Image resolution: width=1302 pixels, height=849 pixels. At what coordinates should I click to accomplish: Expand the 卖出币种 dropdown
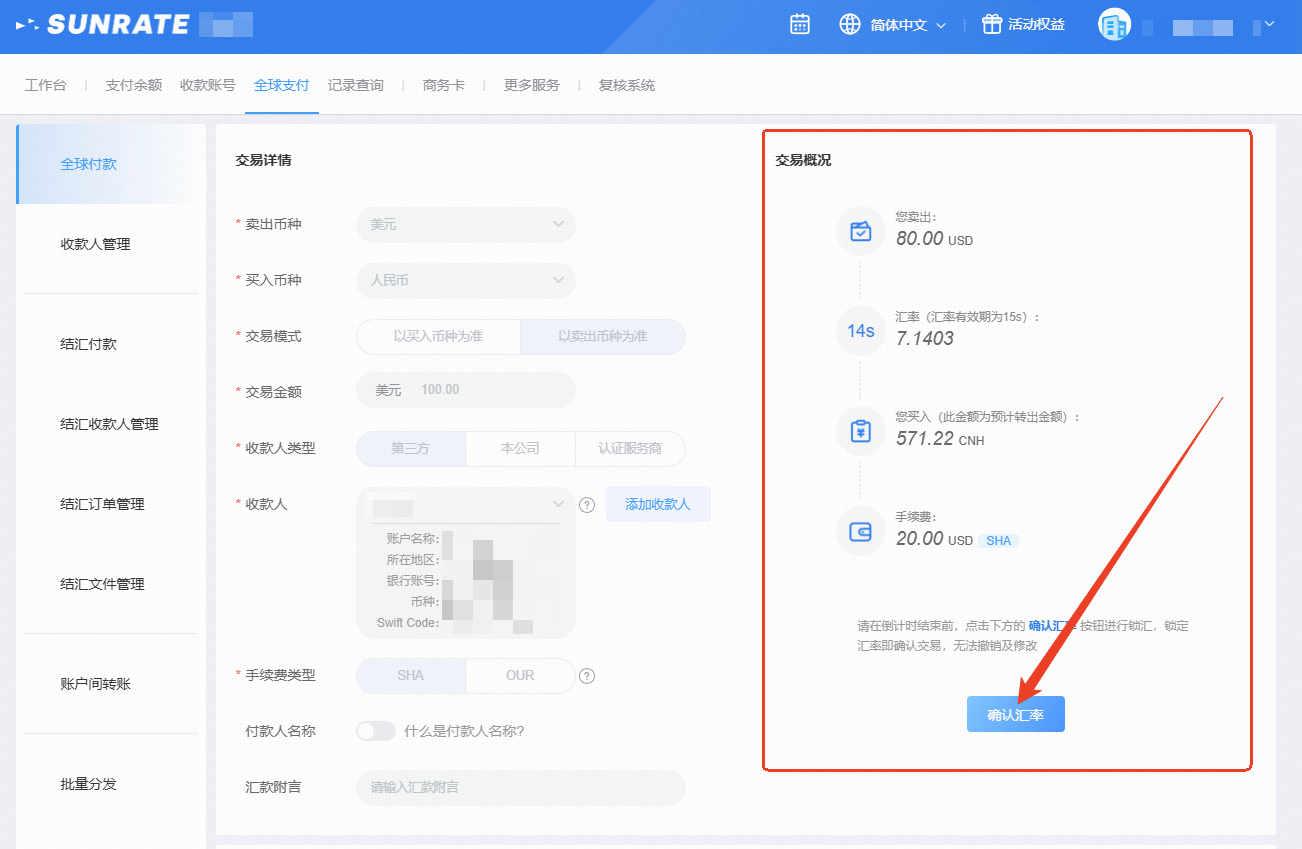point(466,225)
